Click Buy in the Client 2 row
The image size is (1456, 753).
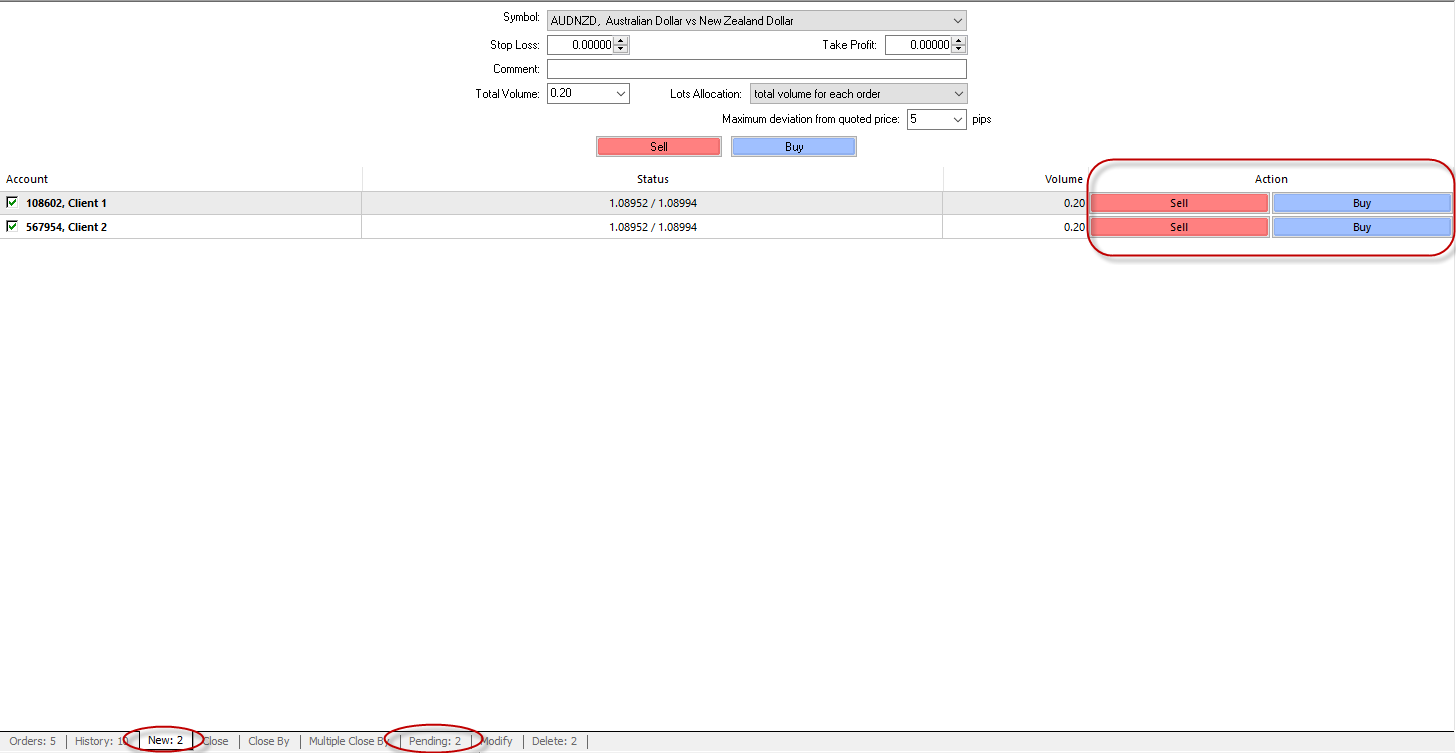[x=1361, y=227]
